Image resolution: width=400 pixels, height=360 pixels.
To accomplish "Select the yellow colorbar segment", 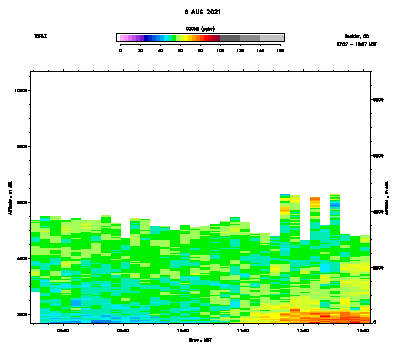I will (186, 38).
